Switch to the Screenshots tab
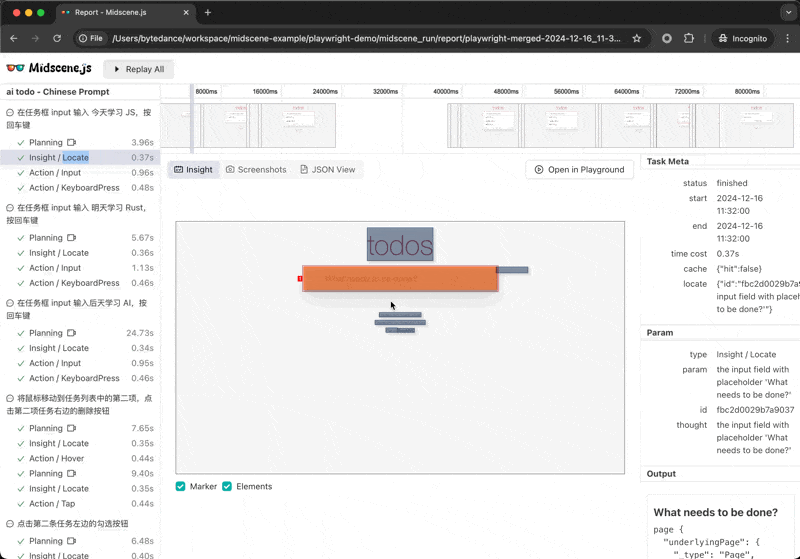This screenshot has width=800, height=559. [256, 169]
